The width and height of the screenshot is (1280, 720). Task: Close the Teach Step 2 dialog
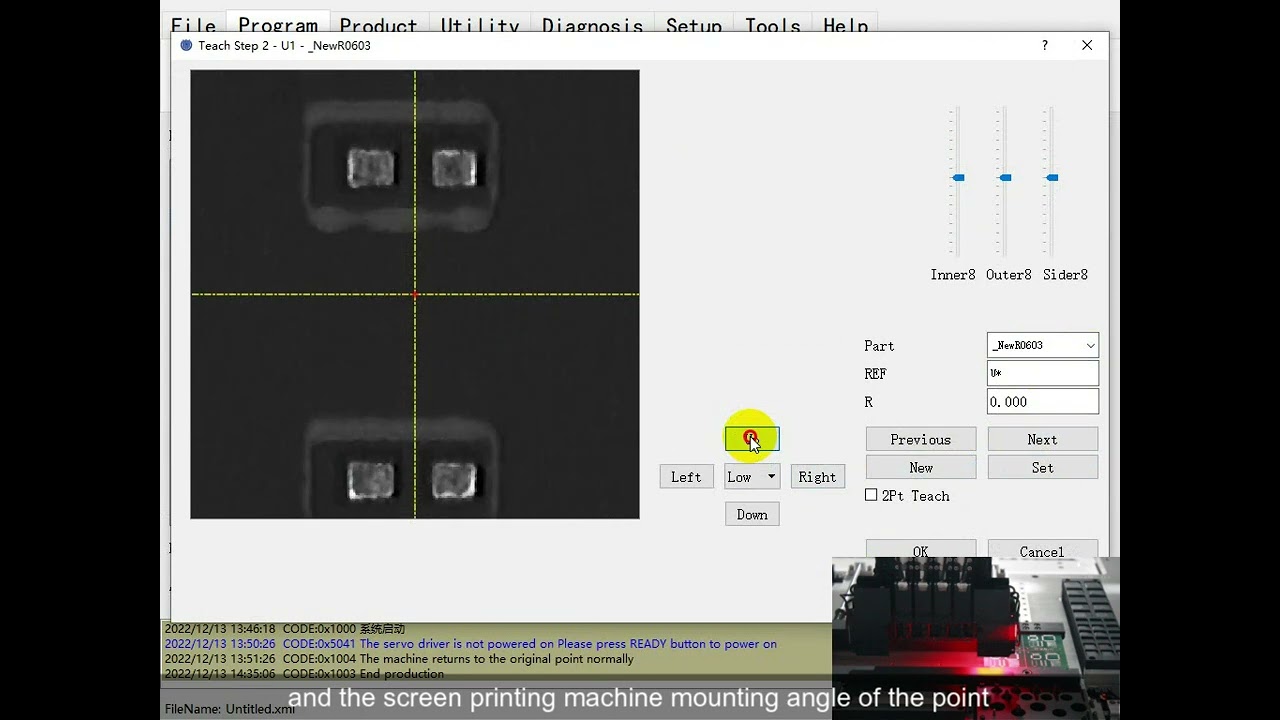coord(1087,45)
